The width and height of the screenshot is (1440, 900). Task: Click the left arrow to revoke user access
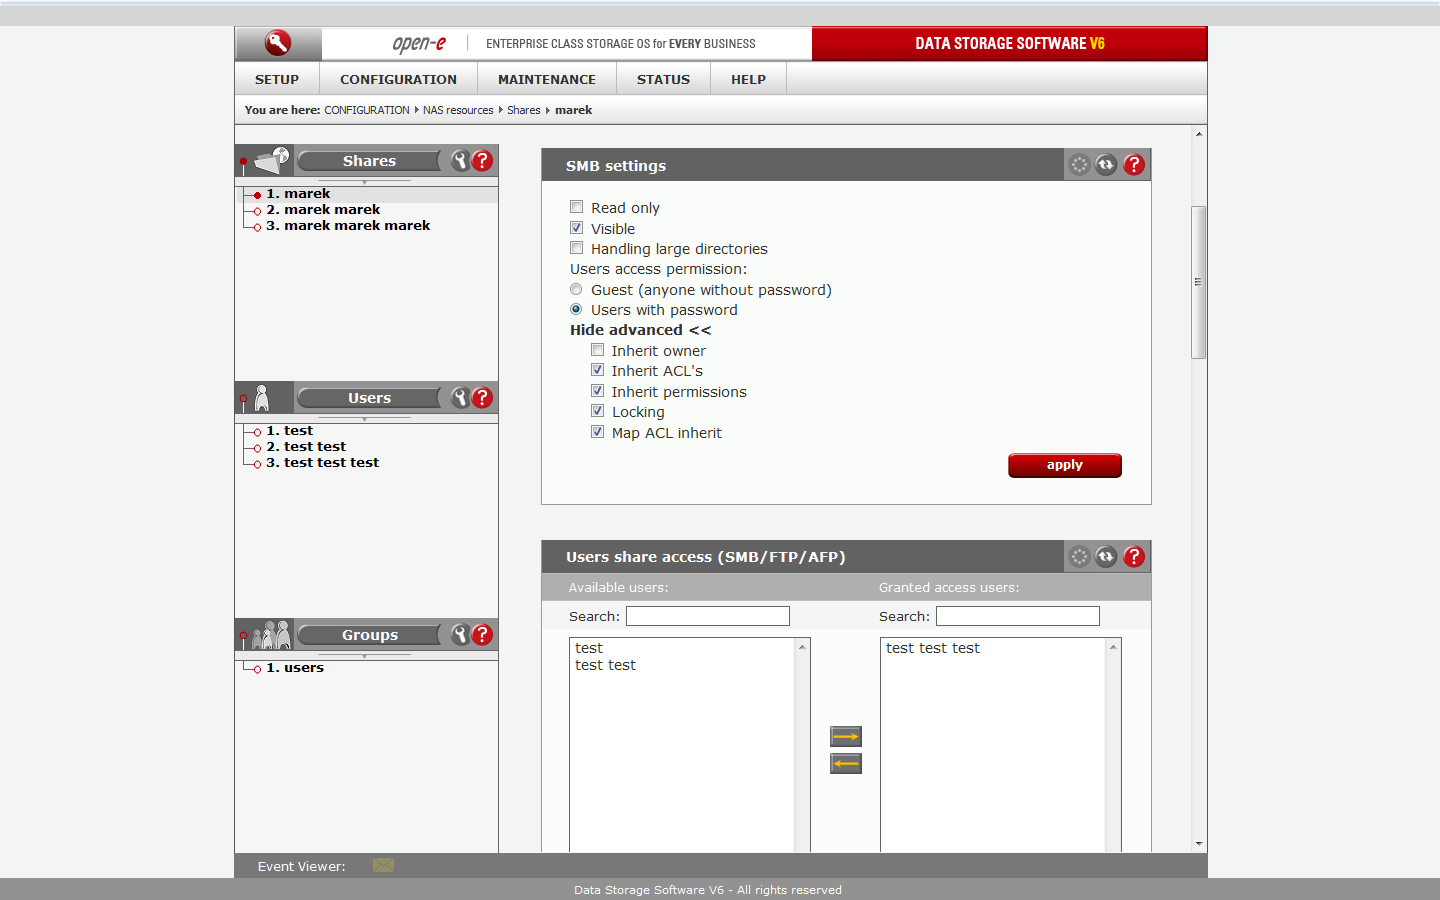coord(845,764)
